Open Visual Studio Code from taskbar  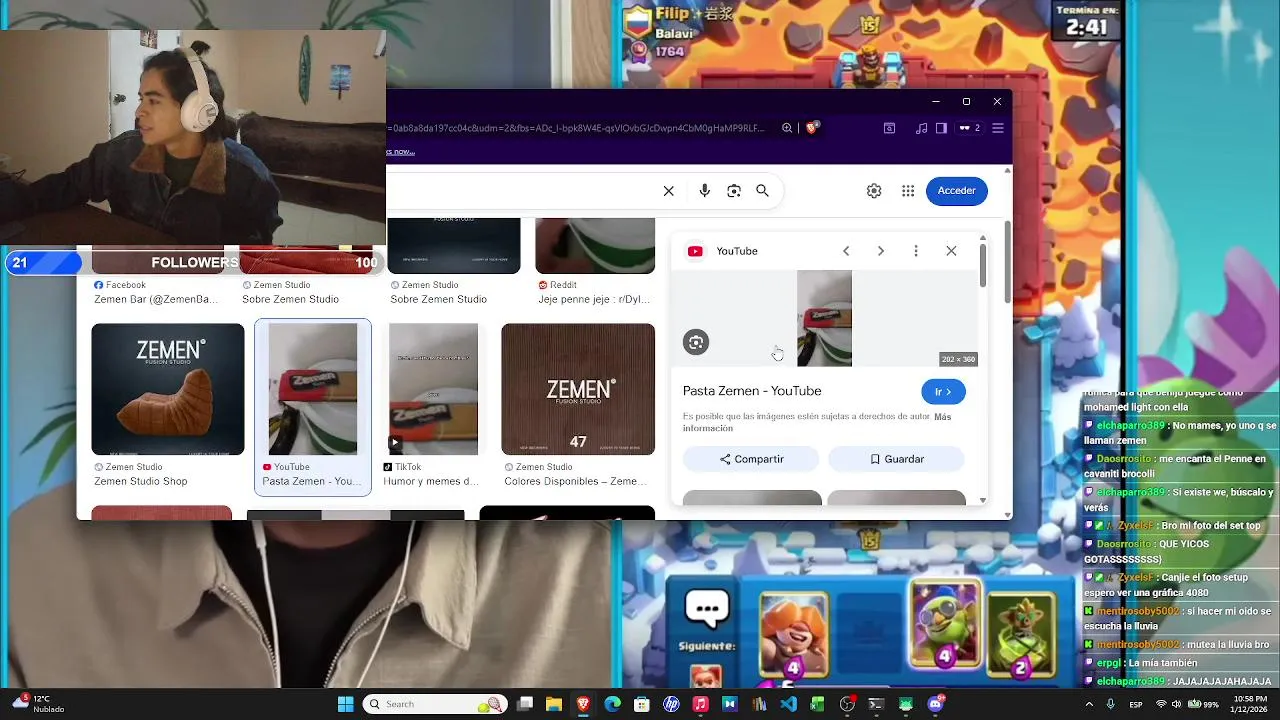coord(788,704)
